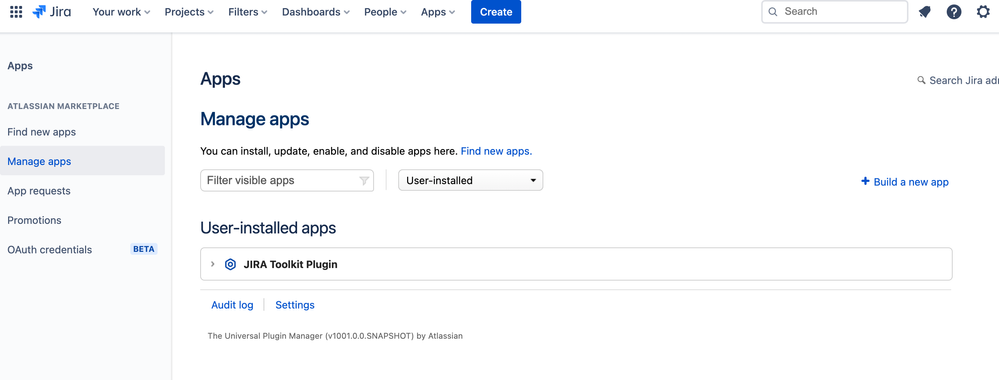
Task: Focus the Filter visible apps field
Action: (x=287, y=180)
